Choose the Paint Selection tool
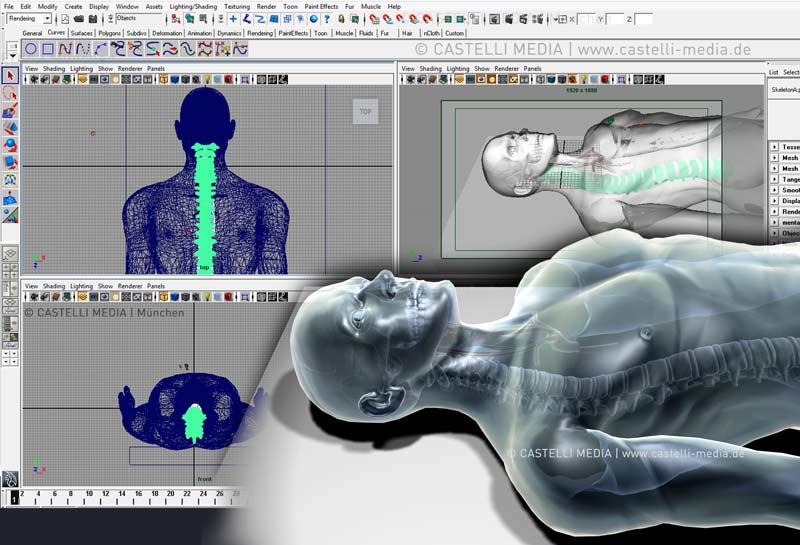 click(10, 110)
